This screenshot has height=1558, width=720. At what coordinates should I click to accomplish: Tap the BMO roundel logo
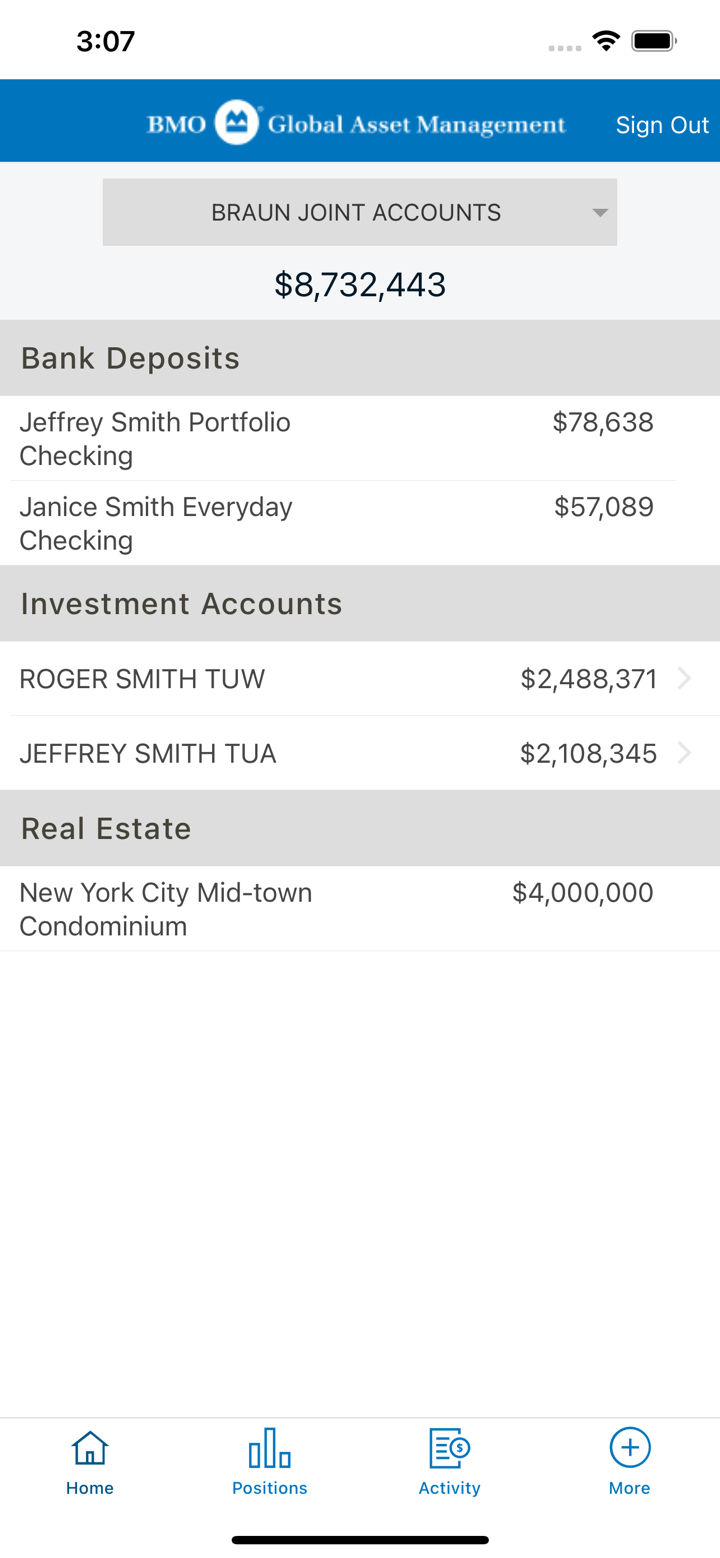(x=237, y=123)
